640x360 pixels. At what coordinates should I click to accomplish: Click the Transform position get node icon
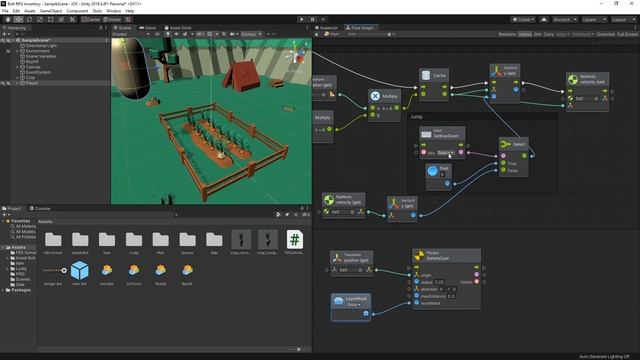(x=337, y=258)
